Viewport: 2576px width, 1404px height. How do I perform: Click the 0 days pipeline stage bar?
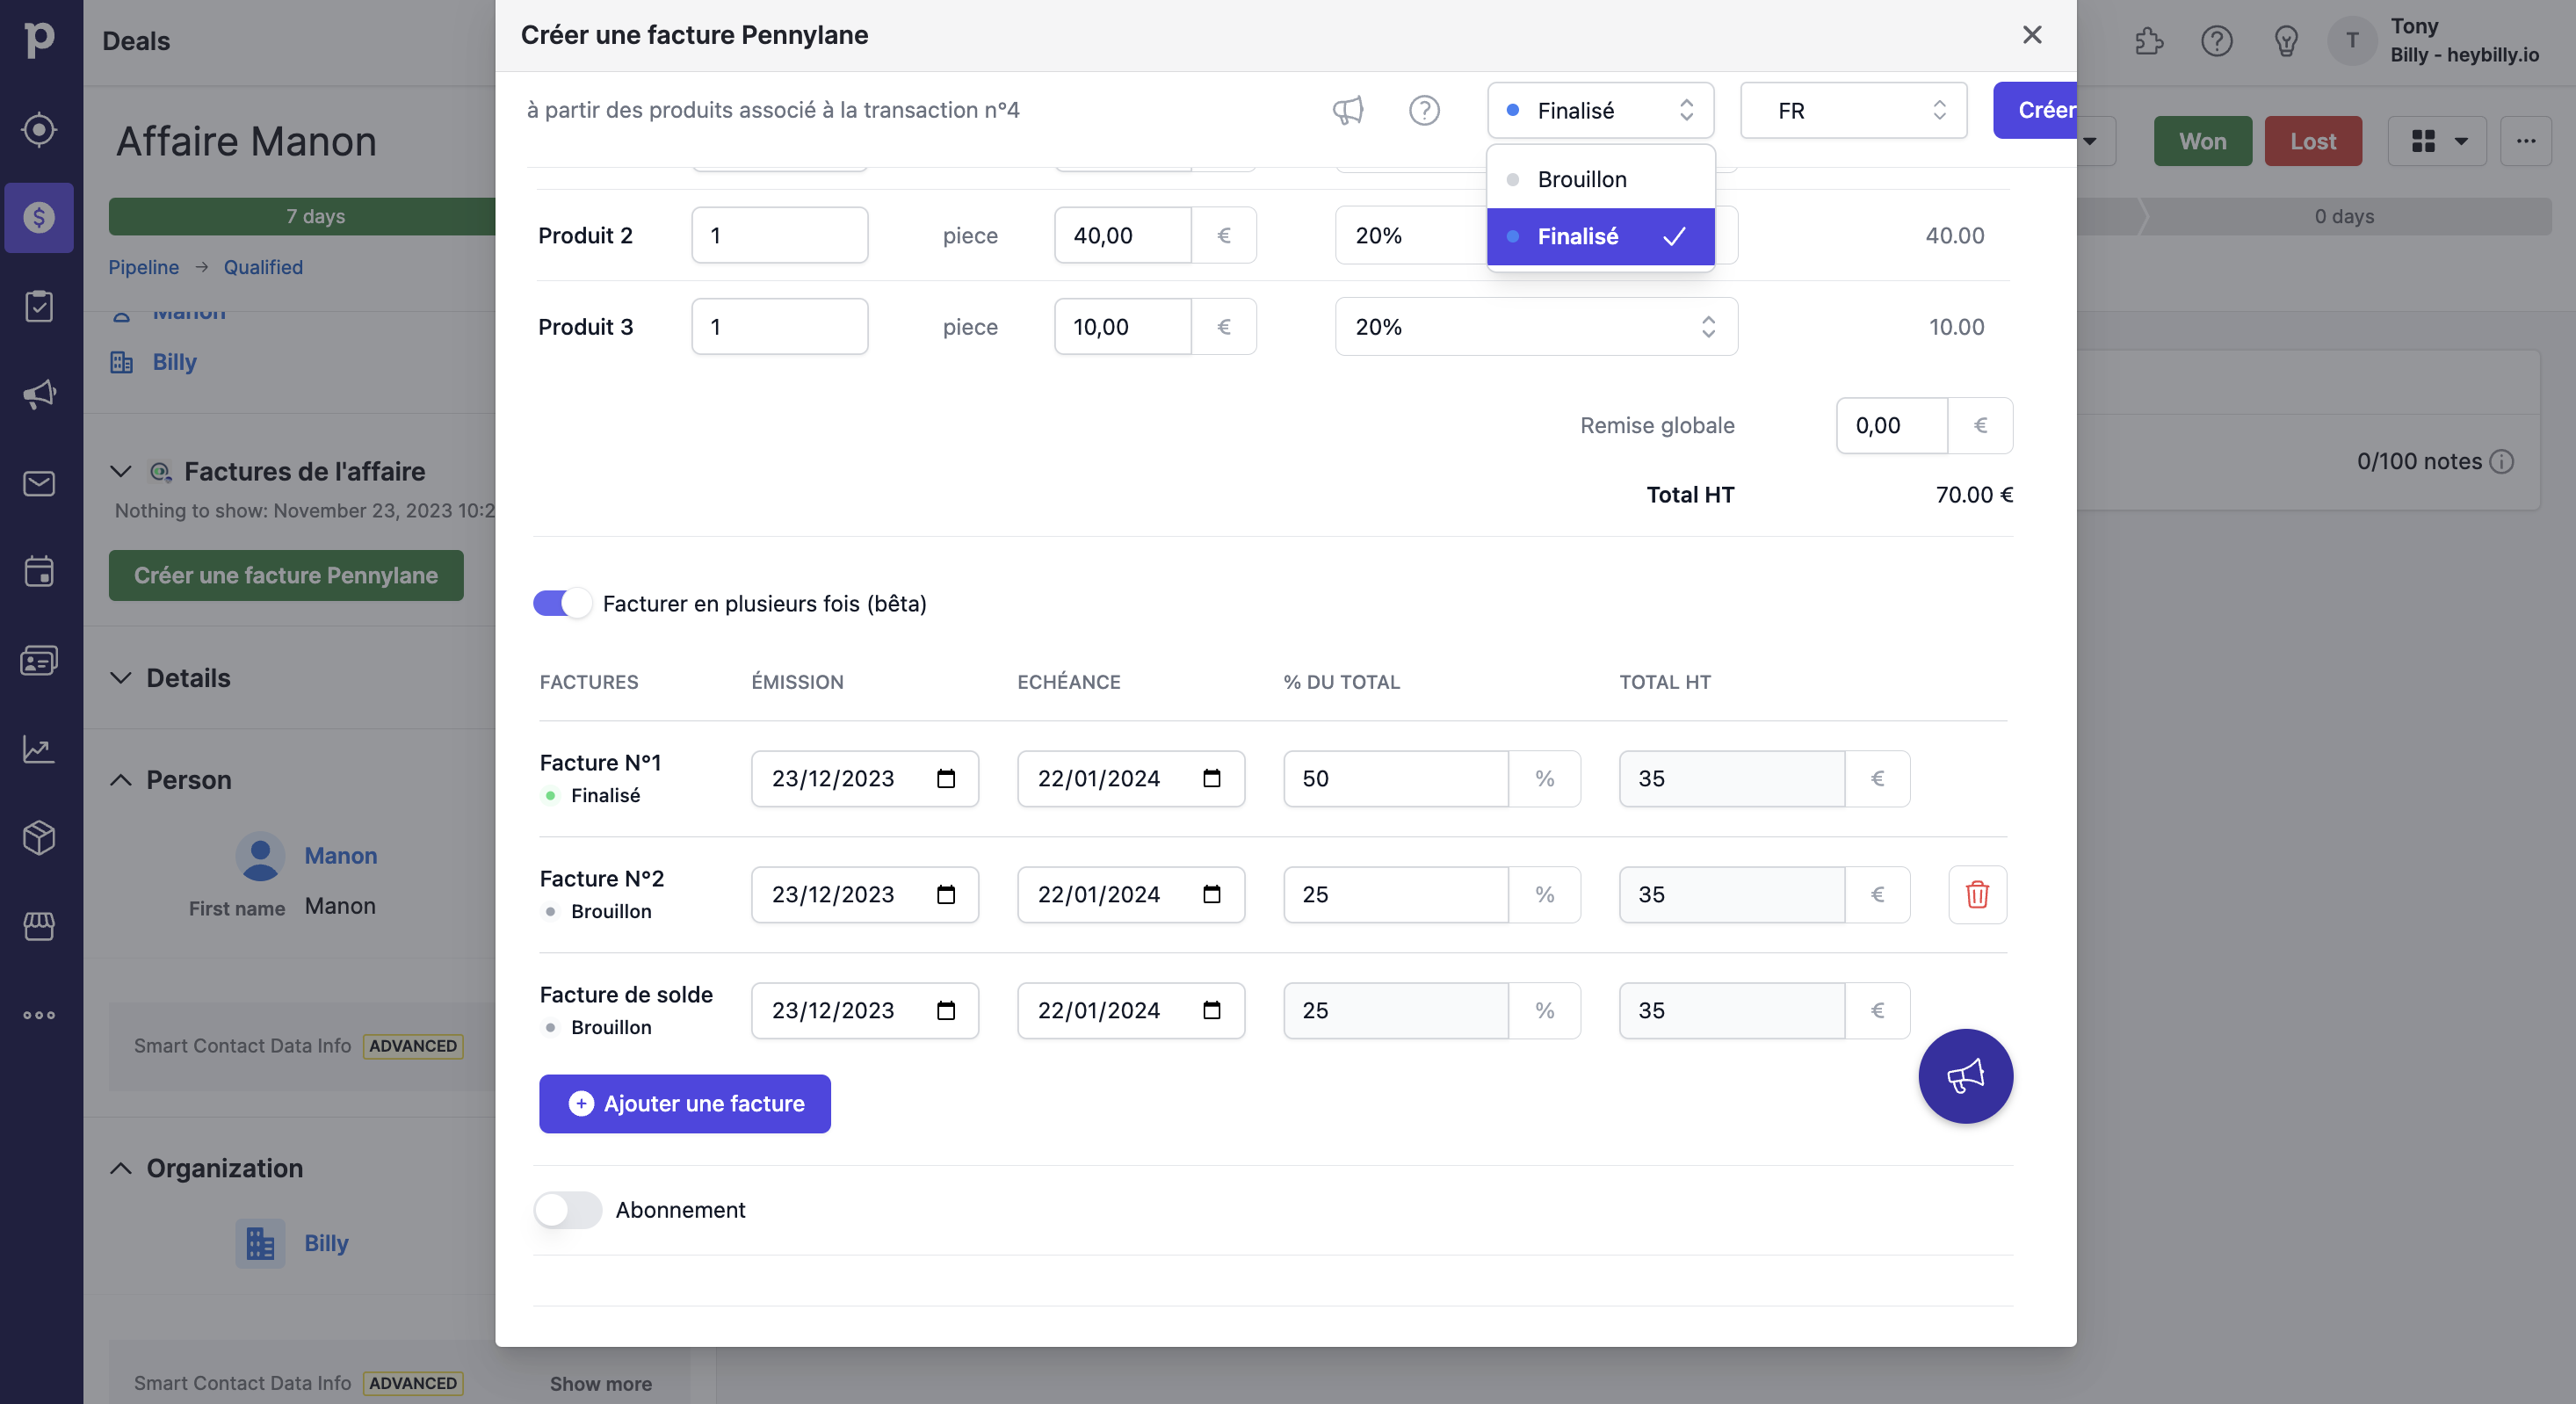click(2344, 216)
